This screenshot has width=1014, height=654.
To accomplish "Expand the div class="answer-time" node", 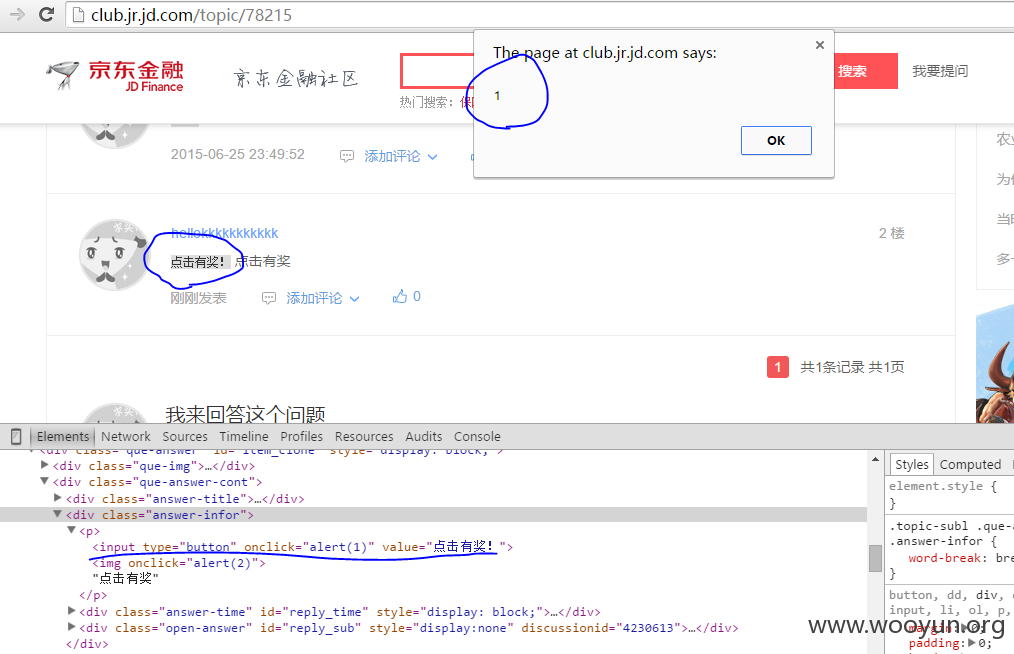I will click(x=72, y=610).
